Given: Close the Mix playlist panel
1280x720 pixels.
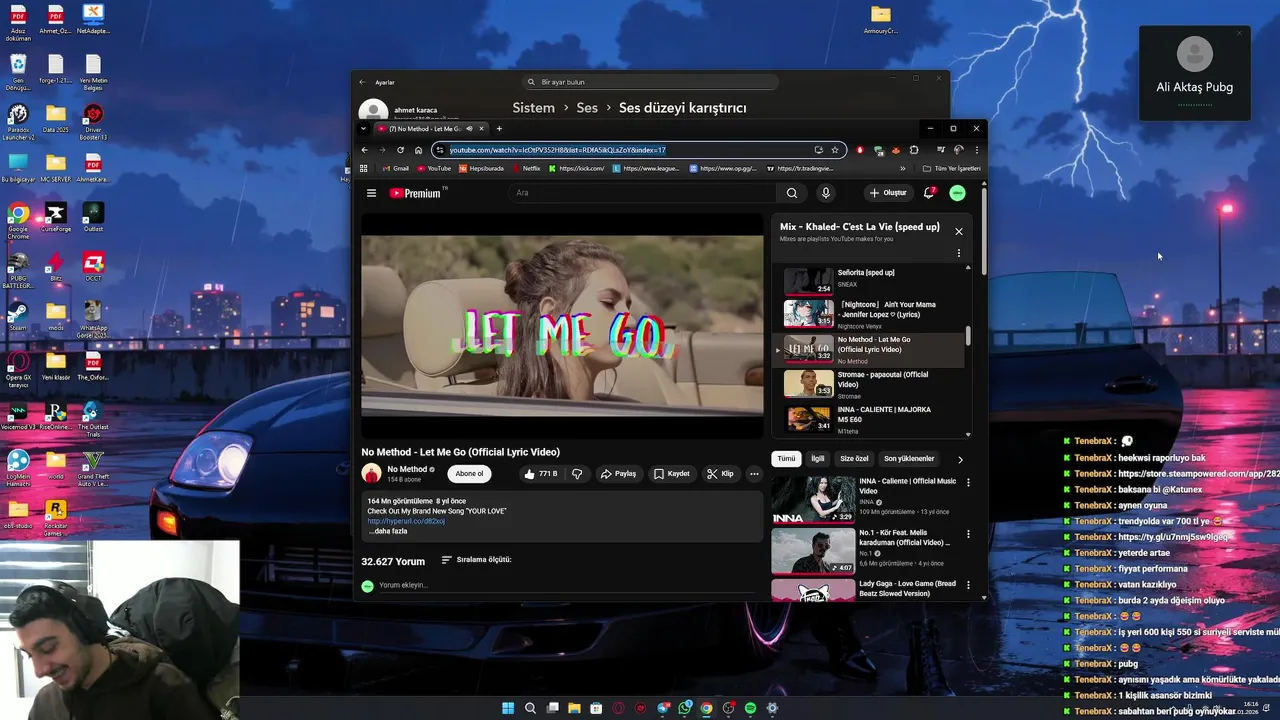Looking at the screenshot, I should coord(958,231).
